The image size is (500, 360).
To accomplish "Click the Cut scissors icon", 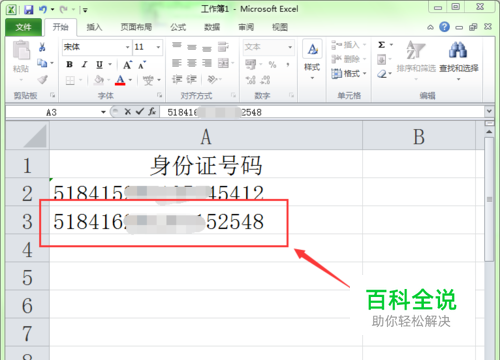I will pyautogui.click(x=42, y=47).
